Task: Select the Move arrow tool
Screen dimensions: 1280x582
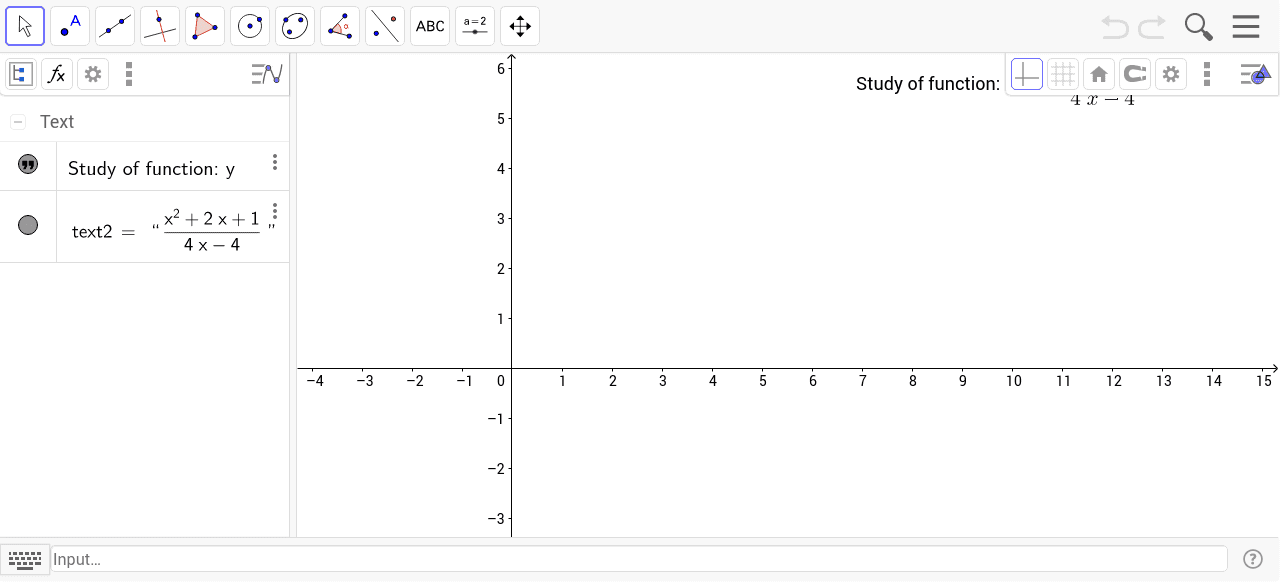Action: (x=25, y=26)
